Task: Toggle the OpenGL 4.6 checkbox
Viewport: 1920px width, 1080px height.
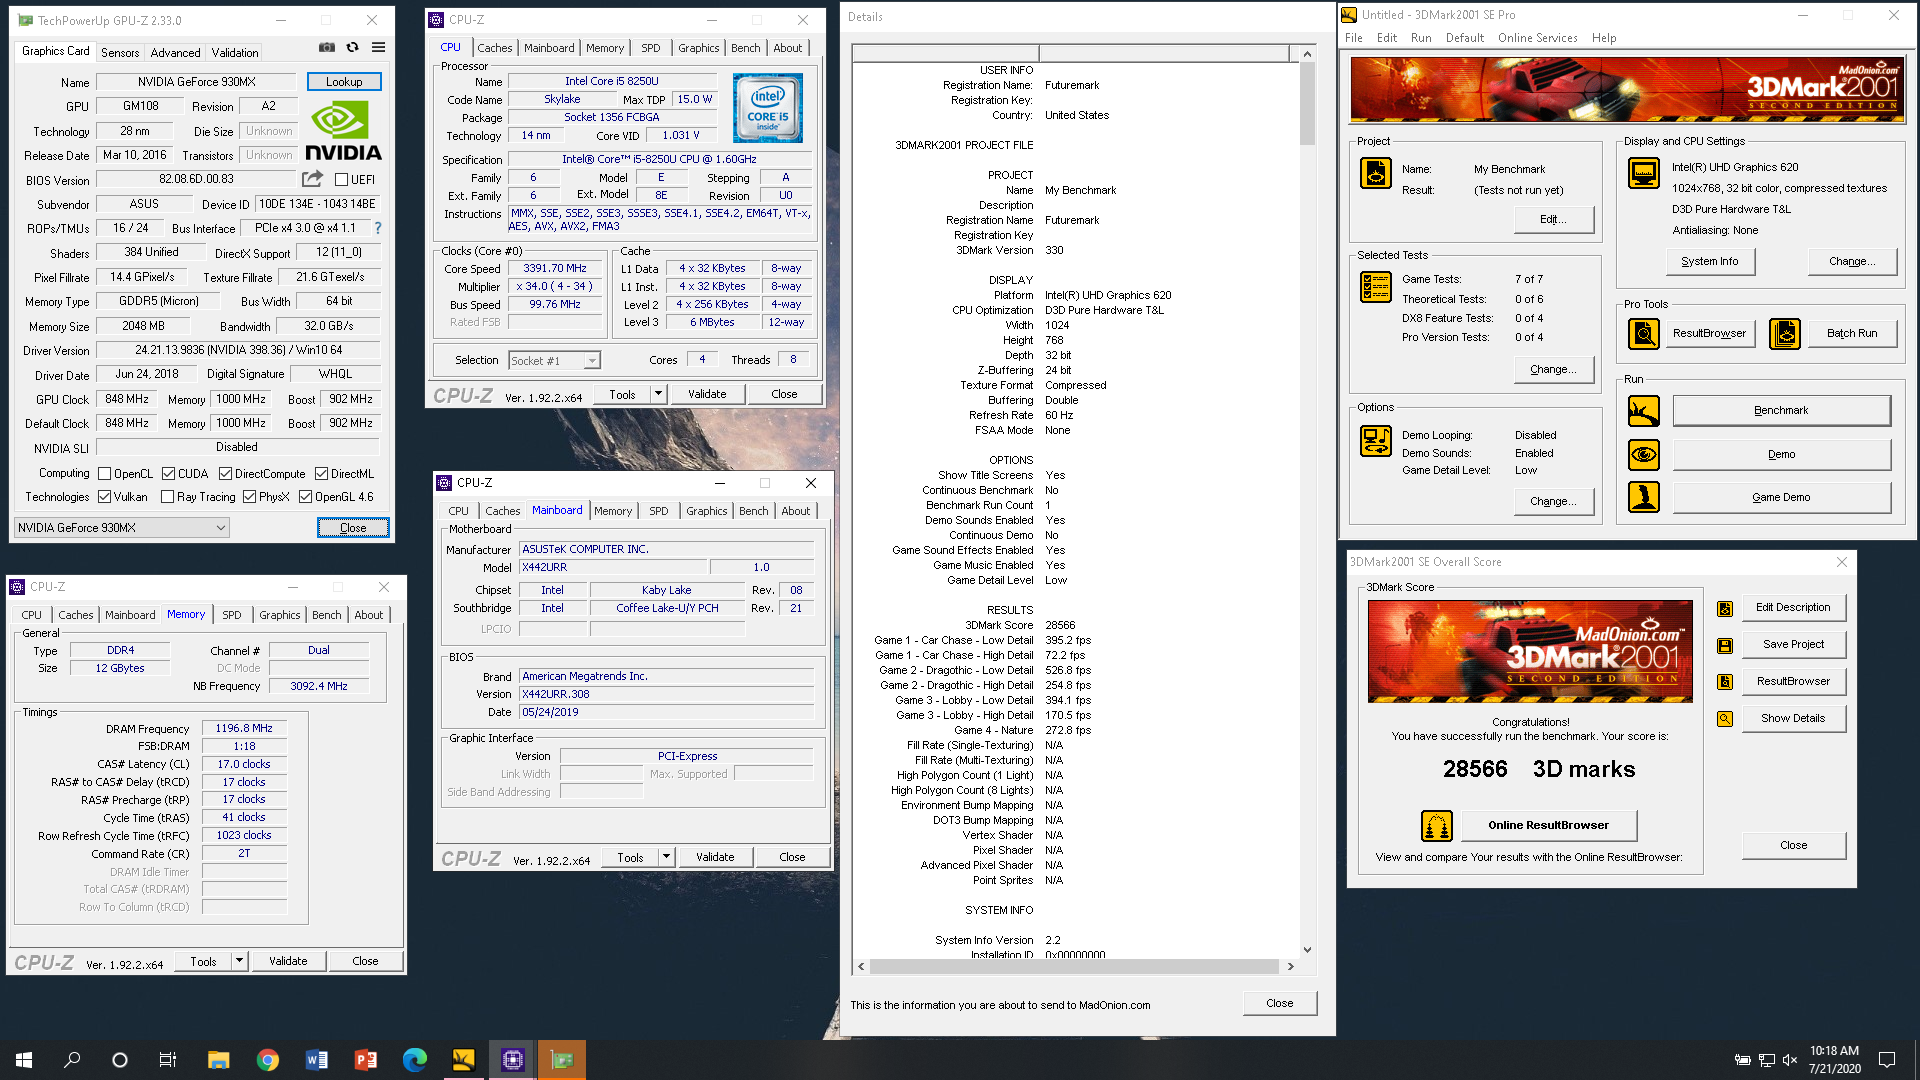Action: tap(305, 497)
